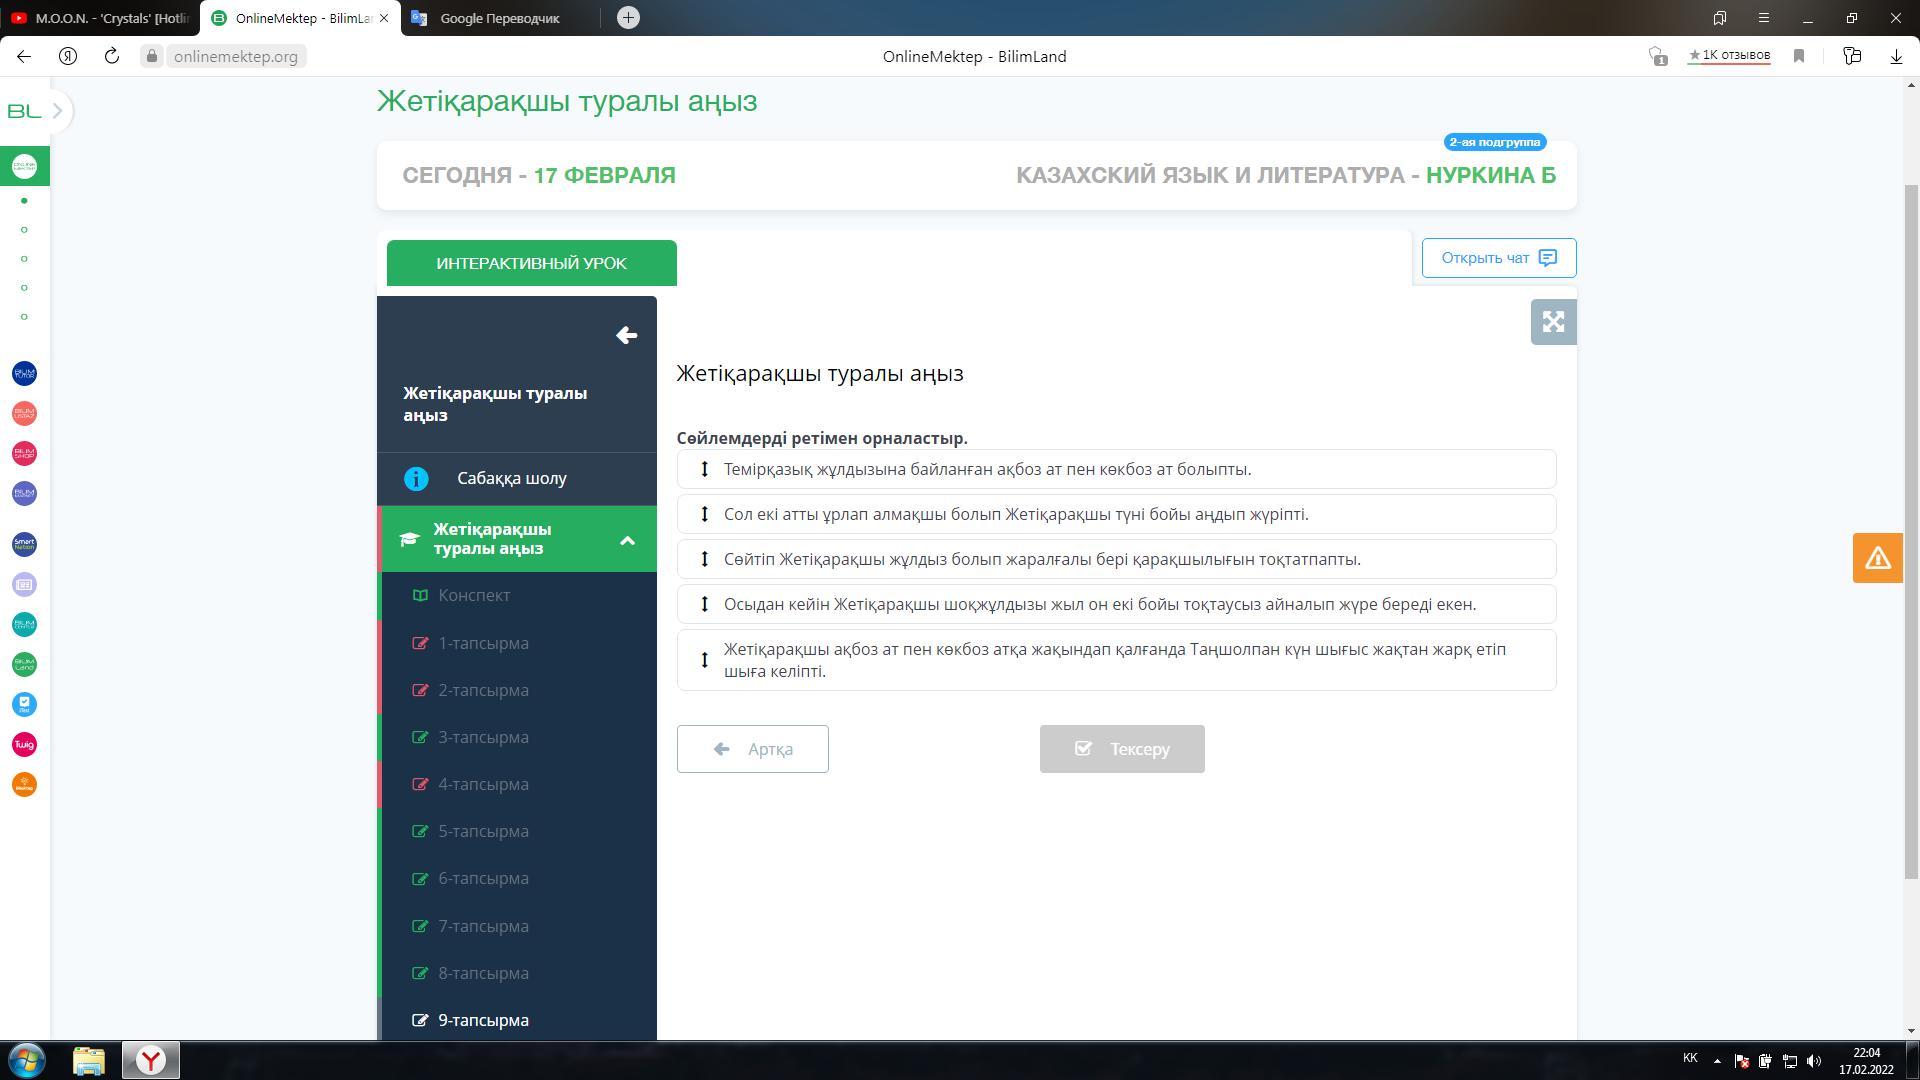
Task: Switch to Google Переводчик tab
Action: (x=499, y=18)
